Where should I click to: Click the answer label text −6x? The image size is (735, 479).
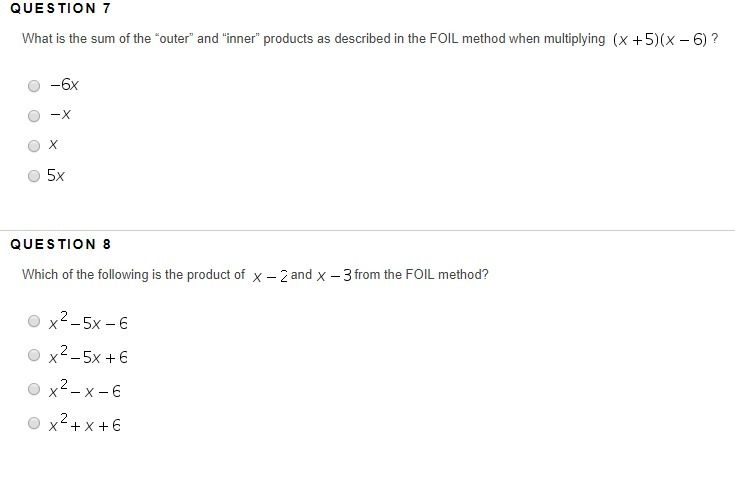(x=64, y=85)
